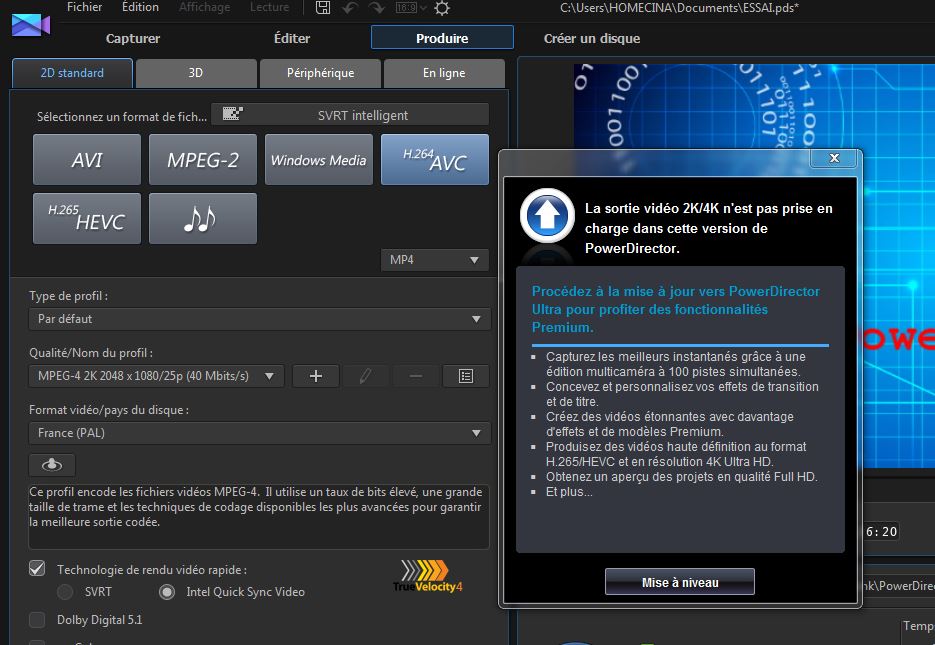Switch to Créer un disque module
Image resolution: width=935 pixels, height=645 pixels.
[592, 38]
